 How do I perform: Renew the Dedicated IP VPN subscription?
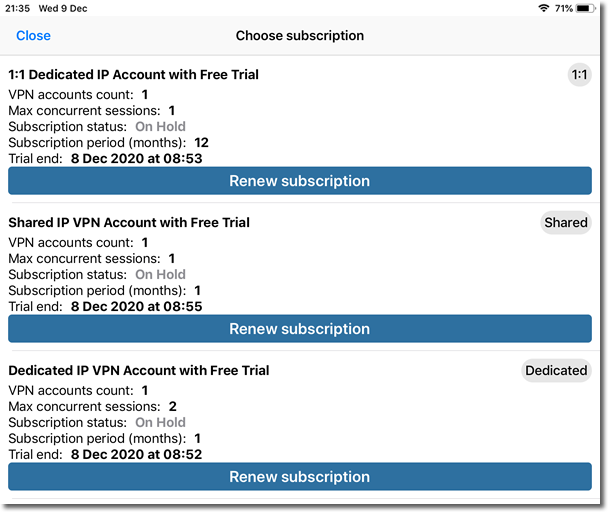pyautogui.click(x=299, y=477)
